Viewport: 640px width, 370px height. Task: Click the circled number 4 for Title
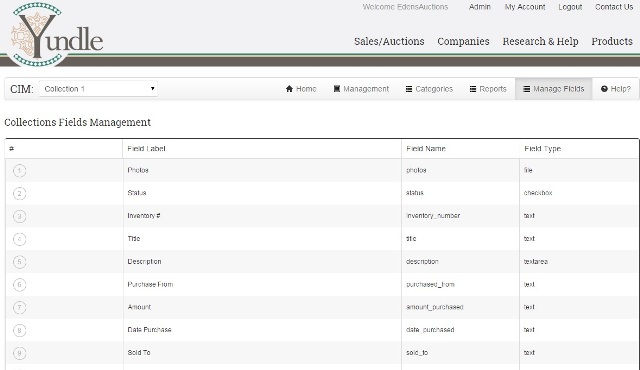pos(20,239)
